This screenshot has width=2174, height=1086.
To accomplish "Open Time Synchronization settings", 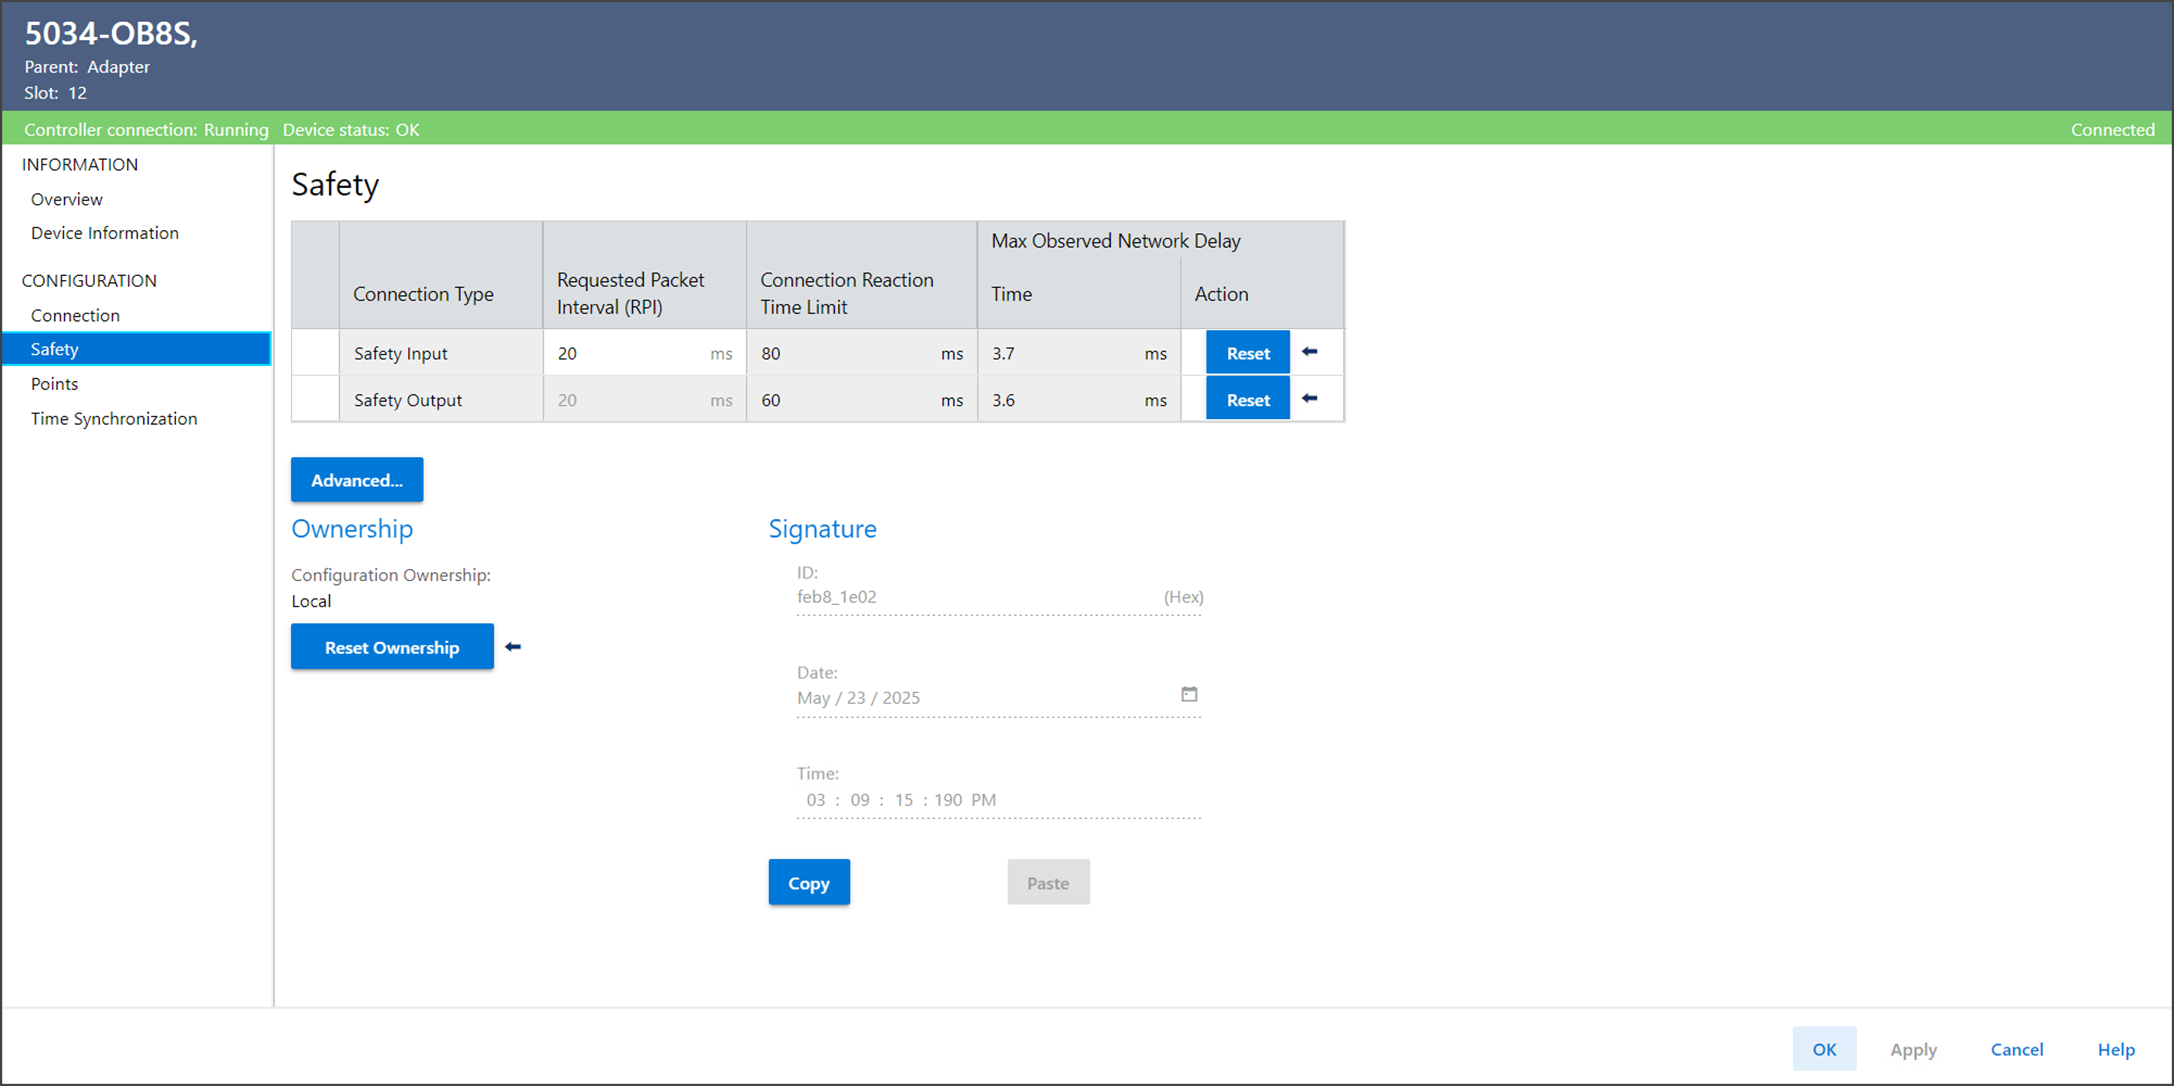I will 114,419.
